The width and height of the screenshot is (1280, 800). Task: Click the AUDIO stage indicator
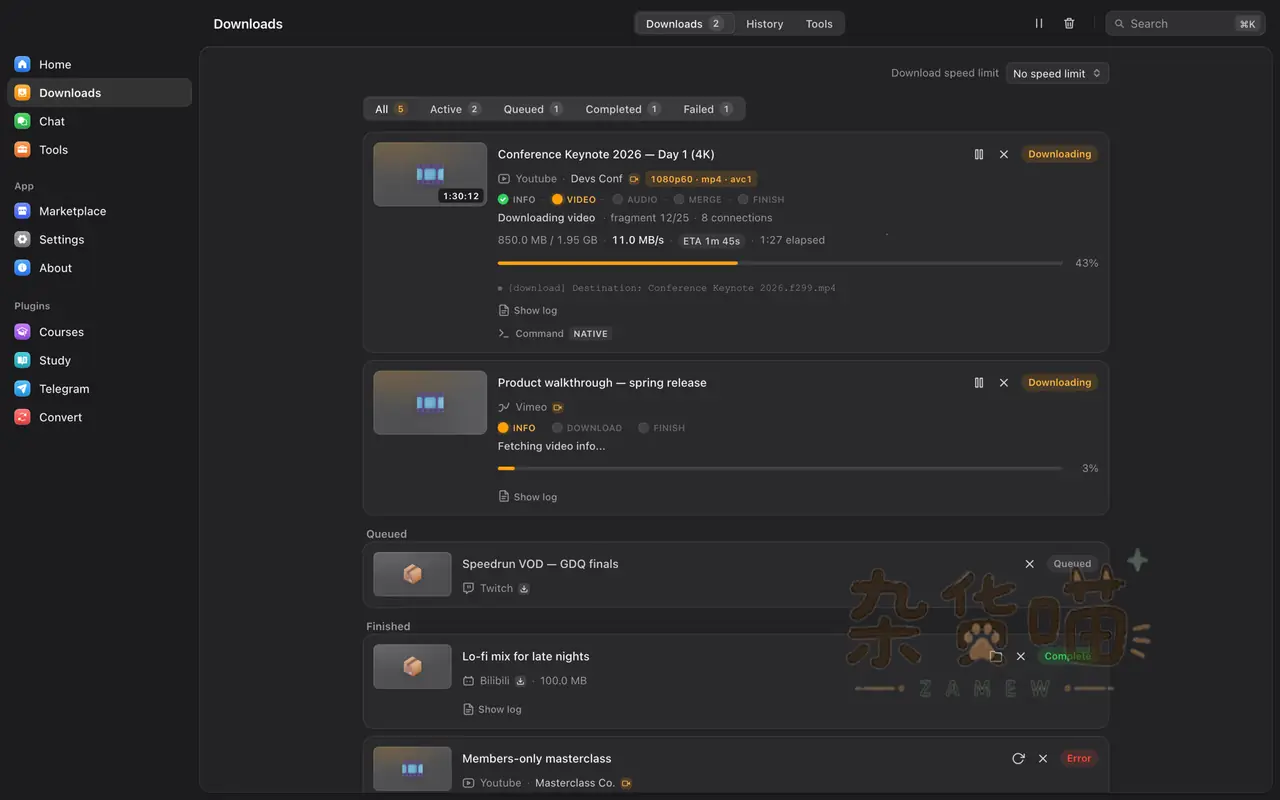coord(635,200)
